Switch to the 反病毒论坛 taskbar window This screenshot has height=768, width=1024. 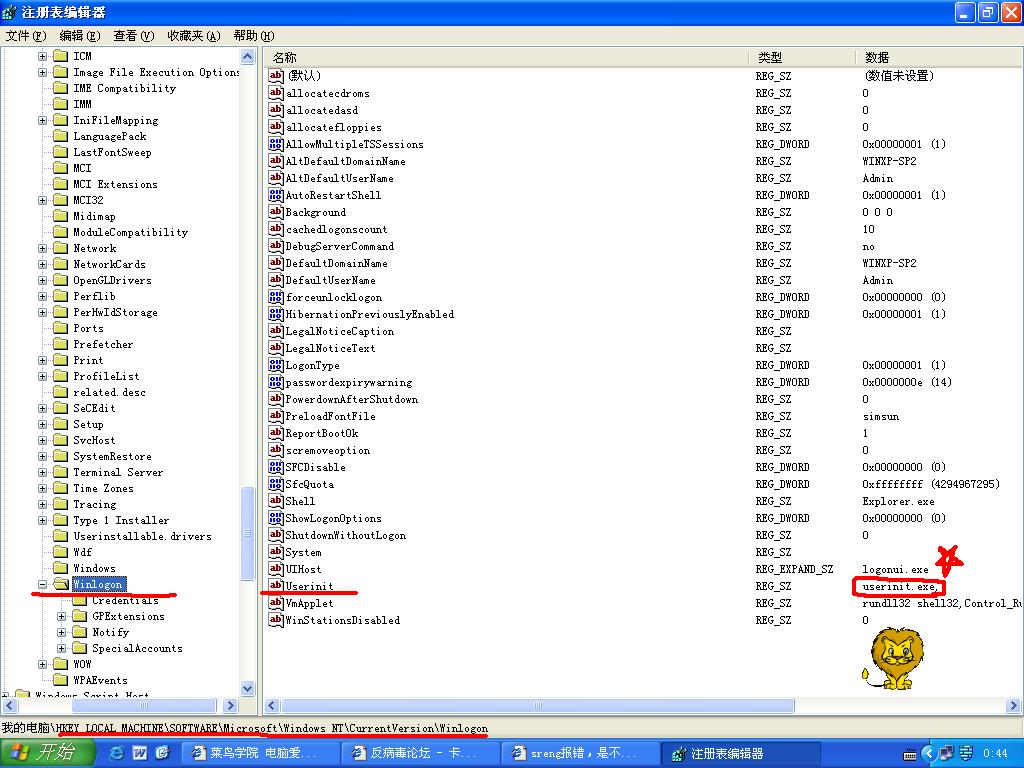point(421,753)
